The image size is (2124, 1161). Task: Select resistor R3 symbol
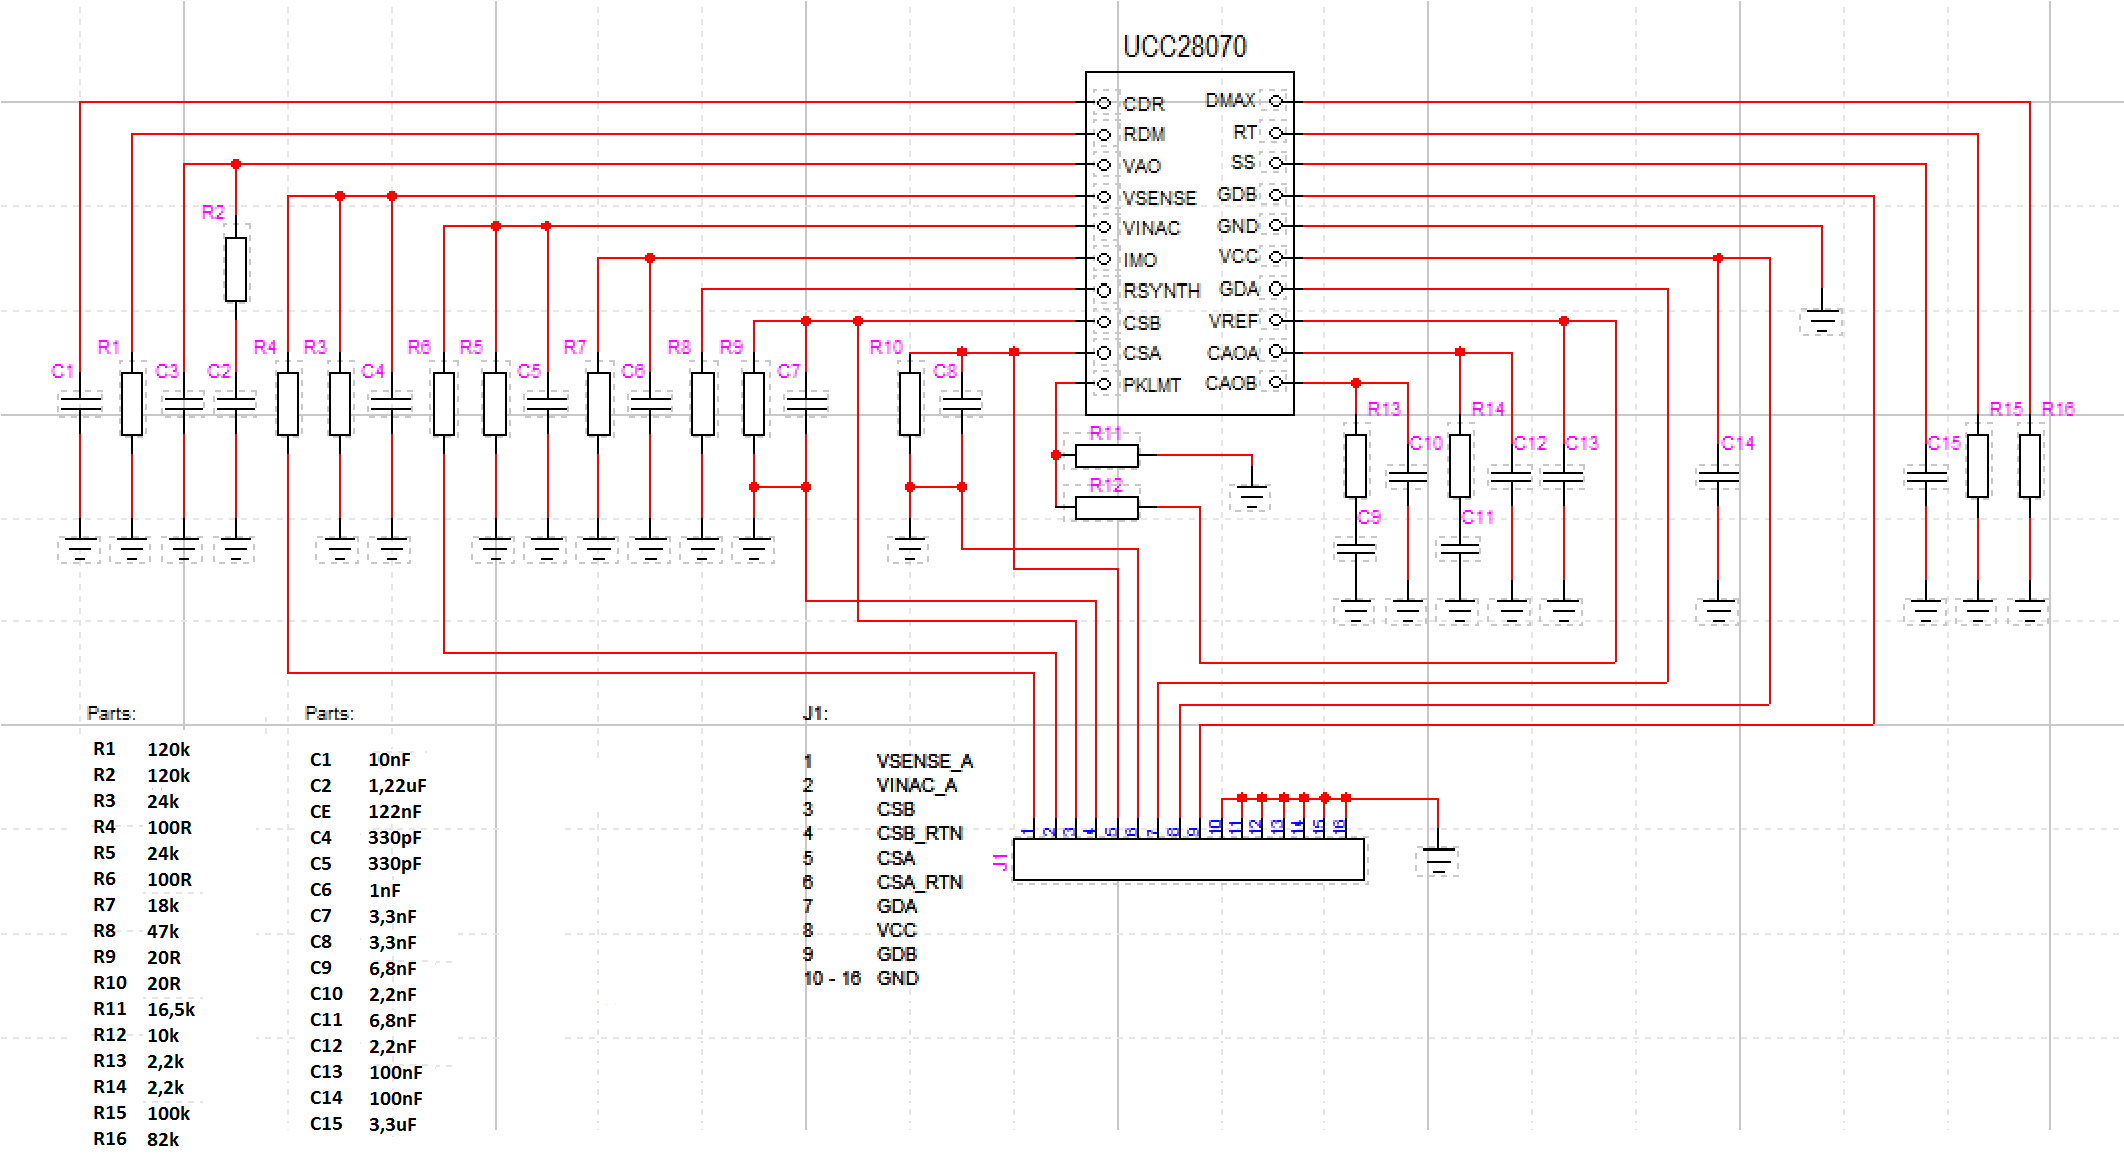click(x=340, y=403)
